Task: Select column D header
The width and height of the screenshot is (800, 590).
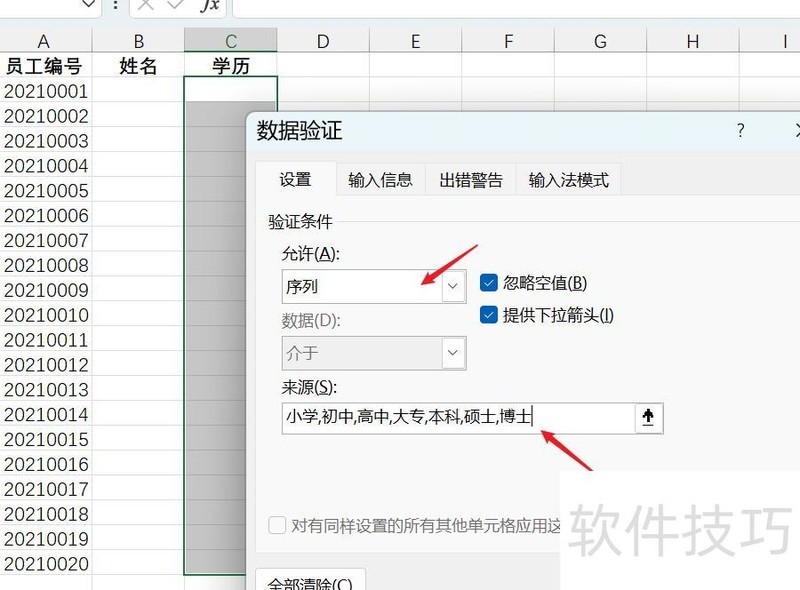Action: coord(323,41)
